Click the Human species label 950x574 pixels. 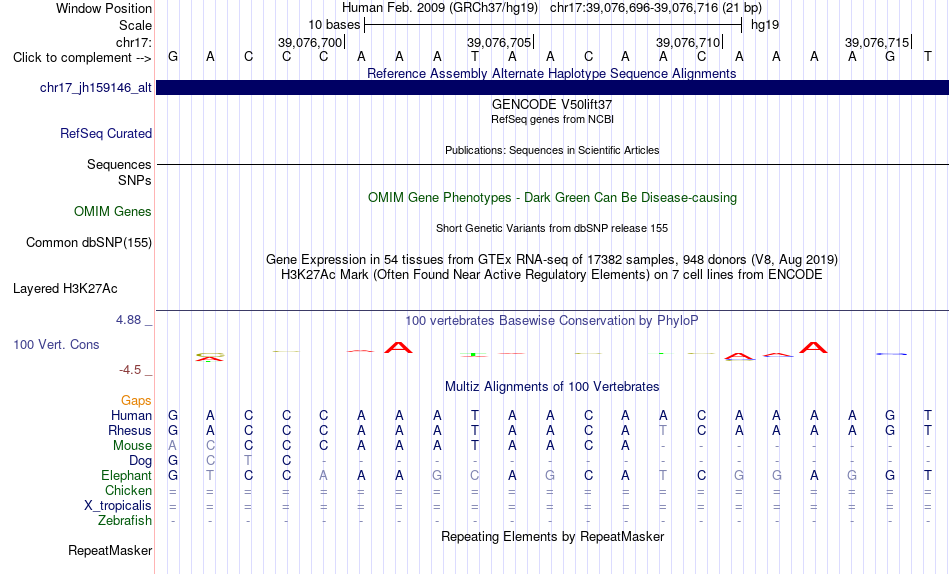(x=131, y=416)
